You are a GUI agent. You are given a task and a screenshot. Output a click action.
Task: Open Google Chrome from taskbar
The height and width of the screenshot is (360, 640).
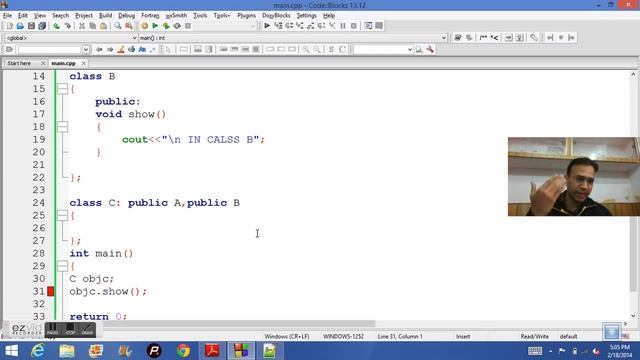point(183,351)
